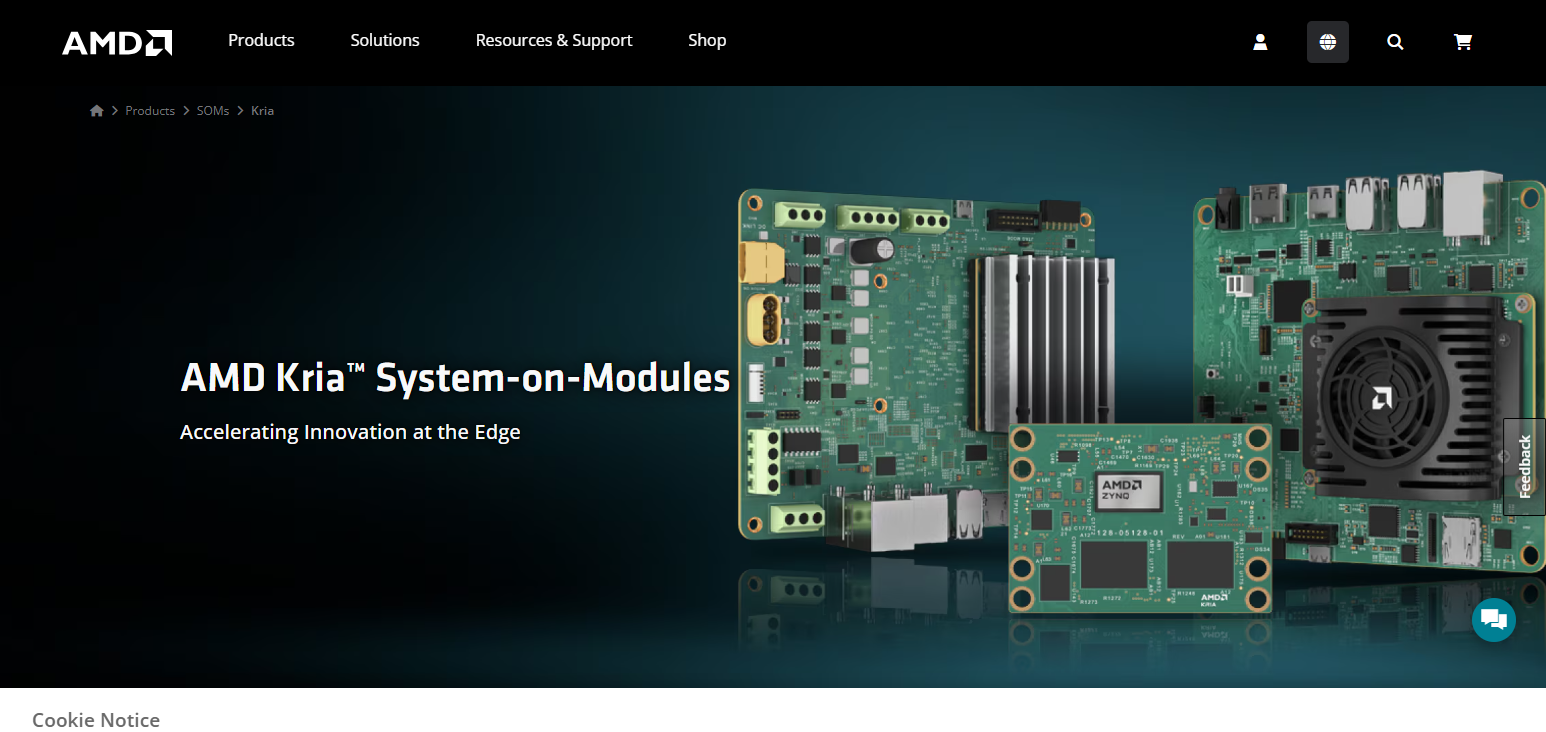Open the user account icon

pos(1260,42)
